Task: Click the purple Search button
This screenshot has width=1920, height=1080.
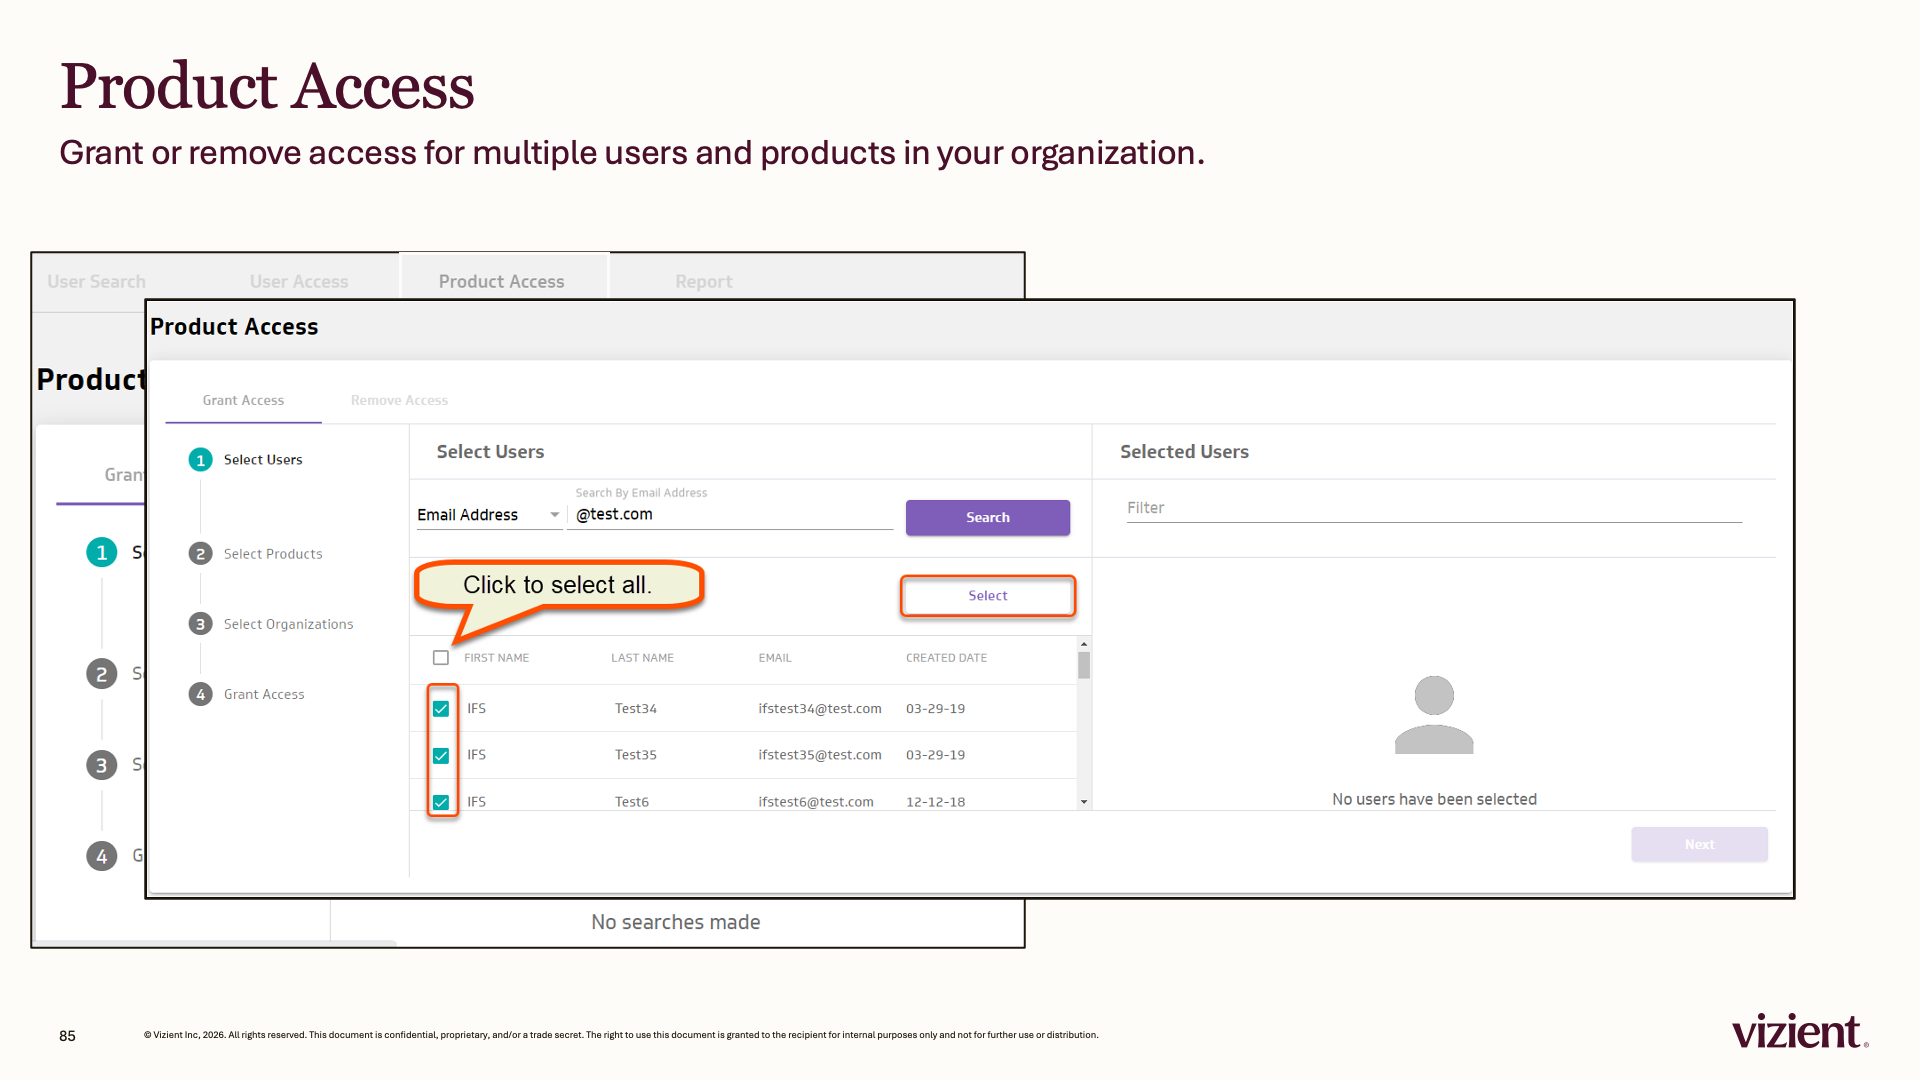Action: click(988, 518)
